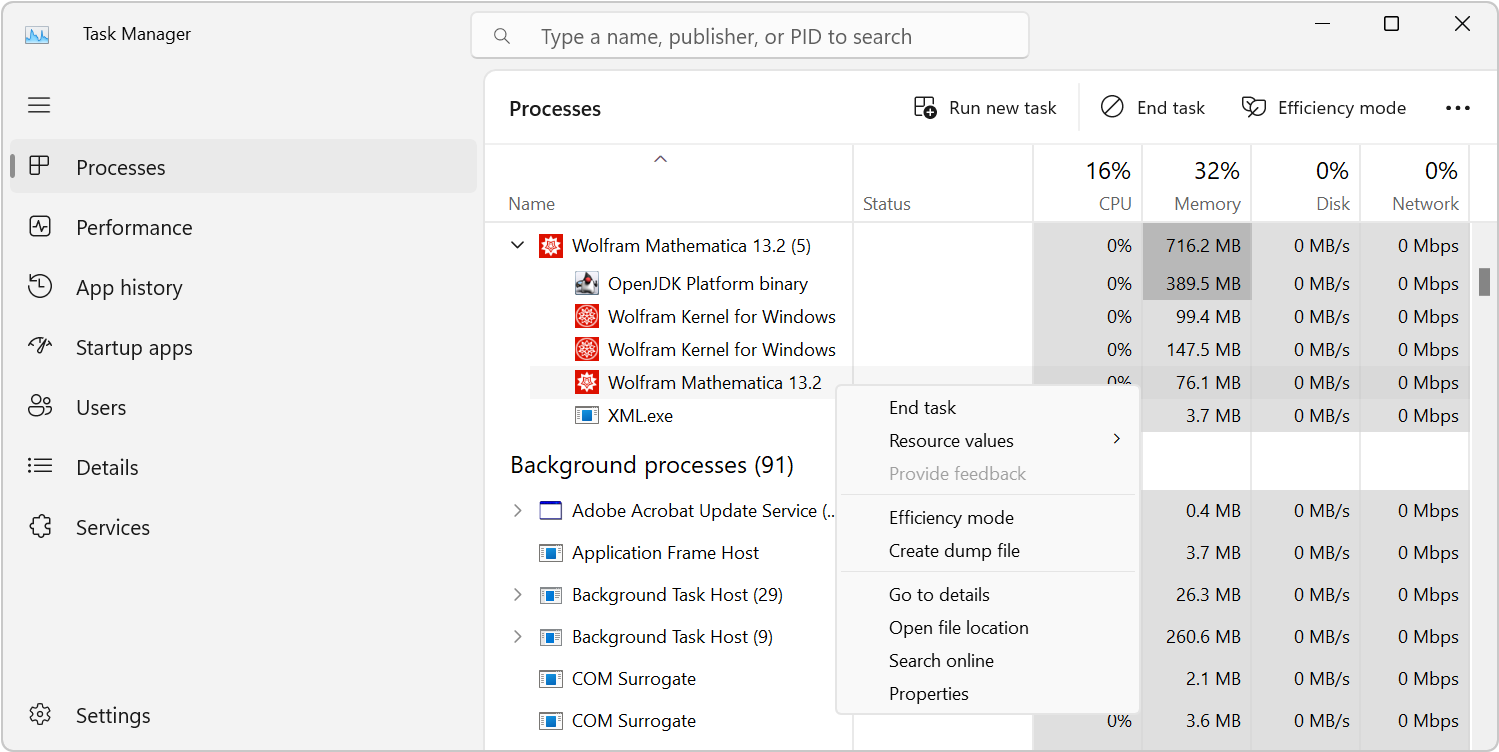Screen dimensions: 1499x752
Task: Choose End task in the context menu
Action: click(988, 408)
